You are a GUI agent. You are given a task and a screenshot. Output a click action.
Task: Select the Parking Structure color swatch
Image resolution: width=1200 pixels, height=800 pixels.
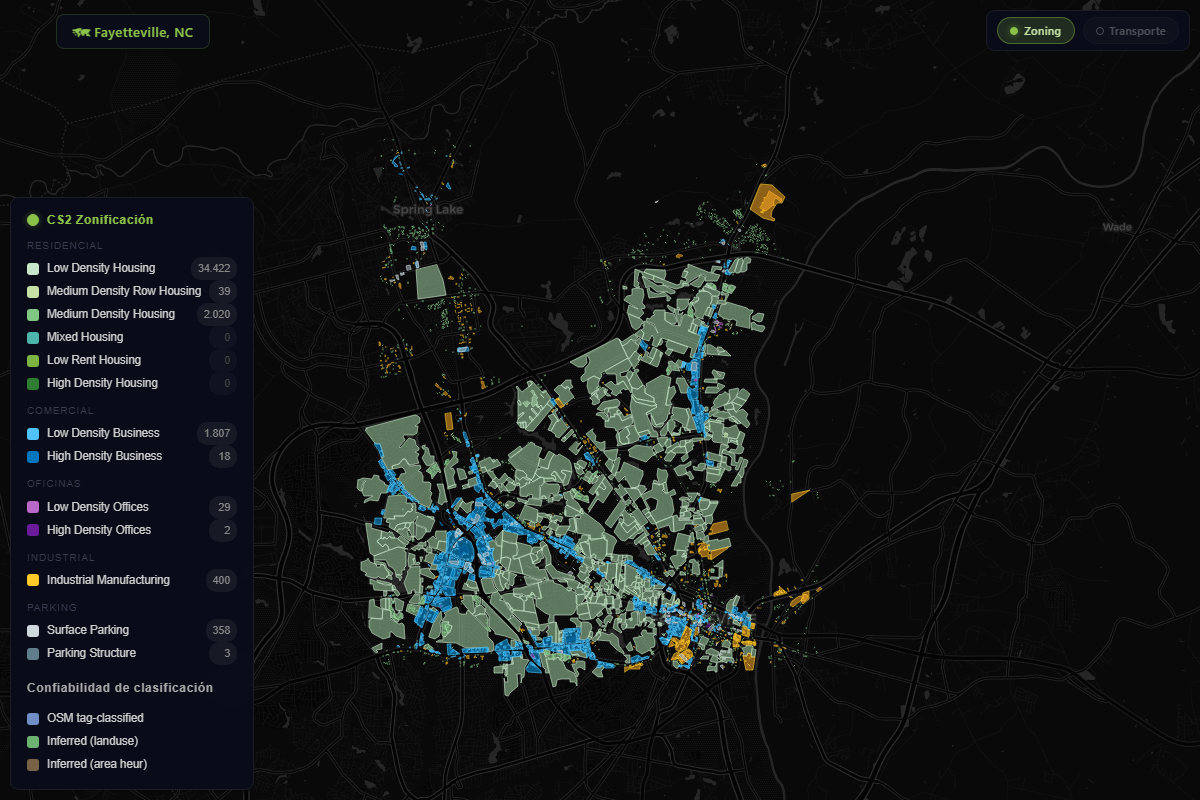click(33, 653)
